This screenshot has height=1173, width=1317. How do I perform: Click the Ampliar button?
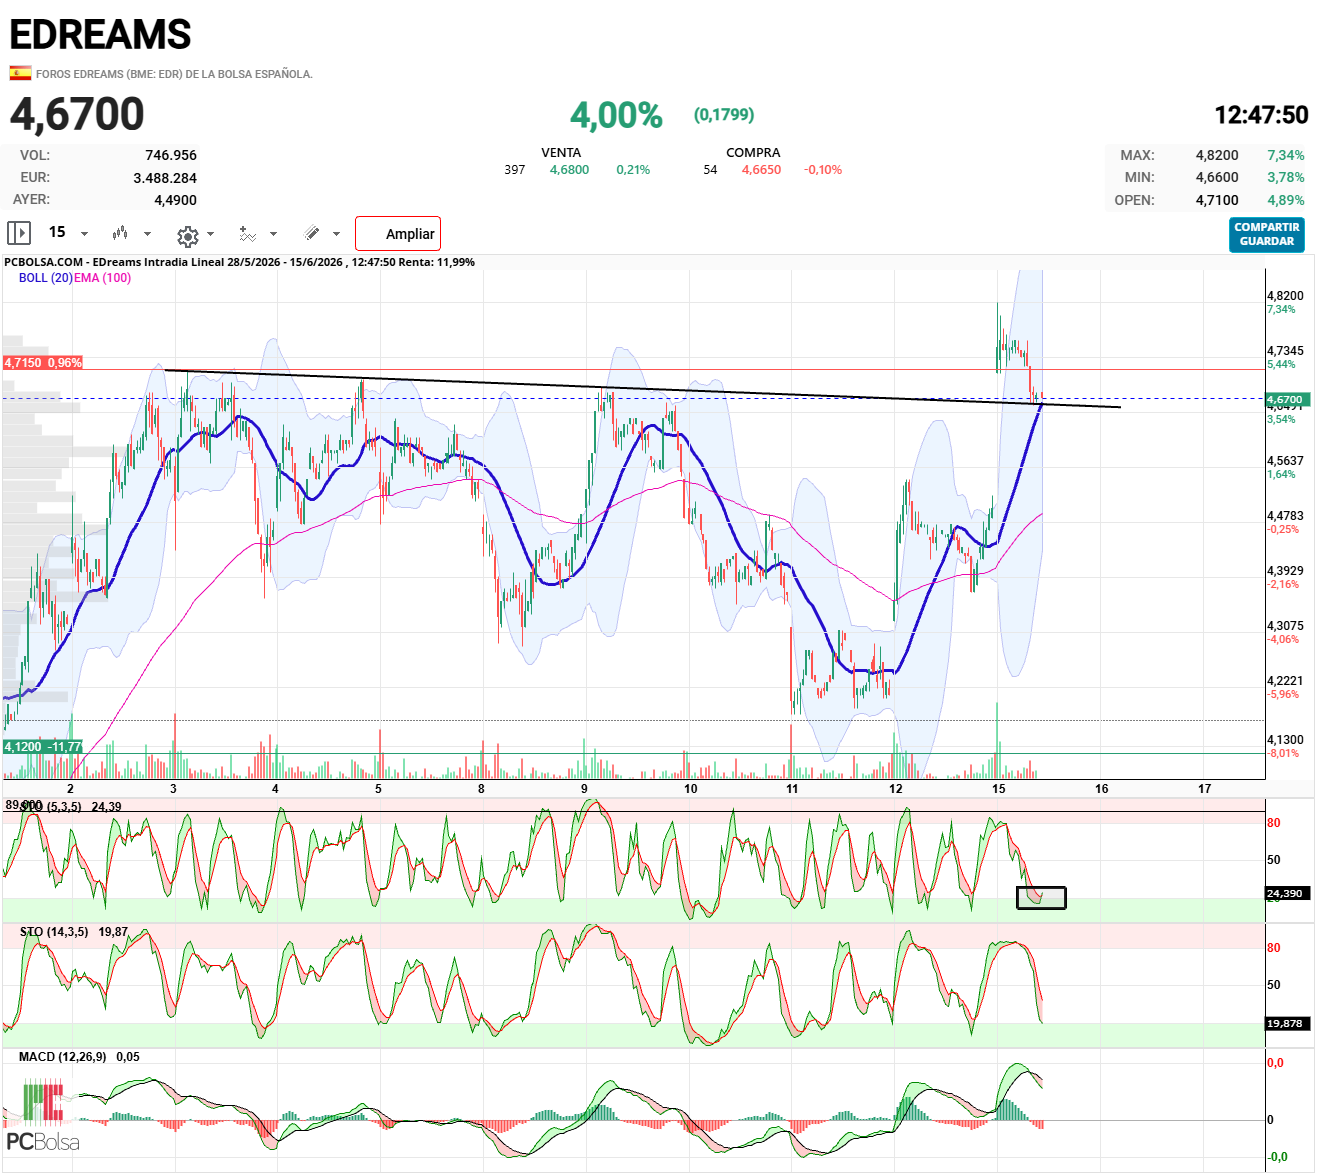coord(398,234)
